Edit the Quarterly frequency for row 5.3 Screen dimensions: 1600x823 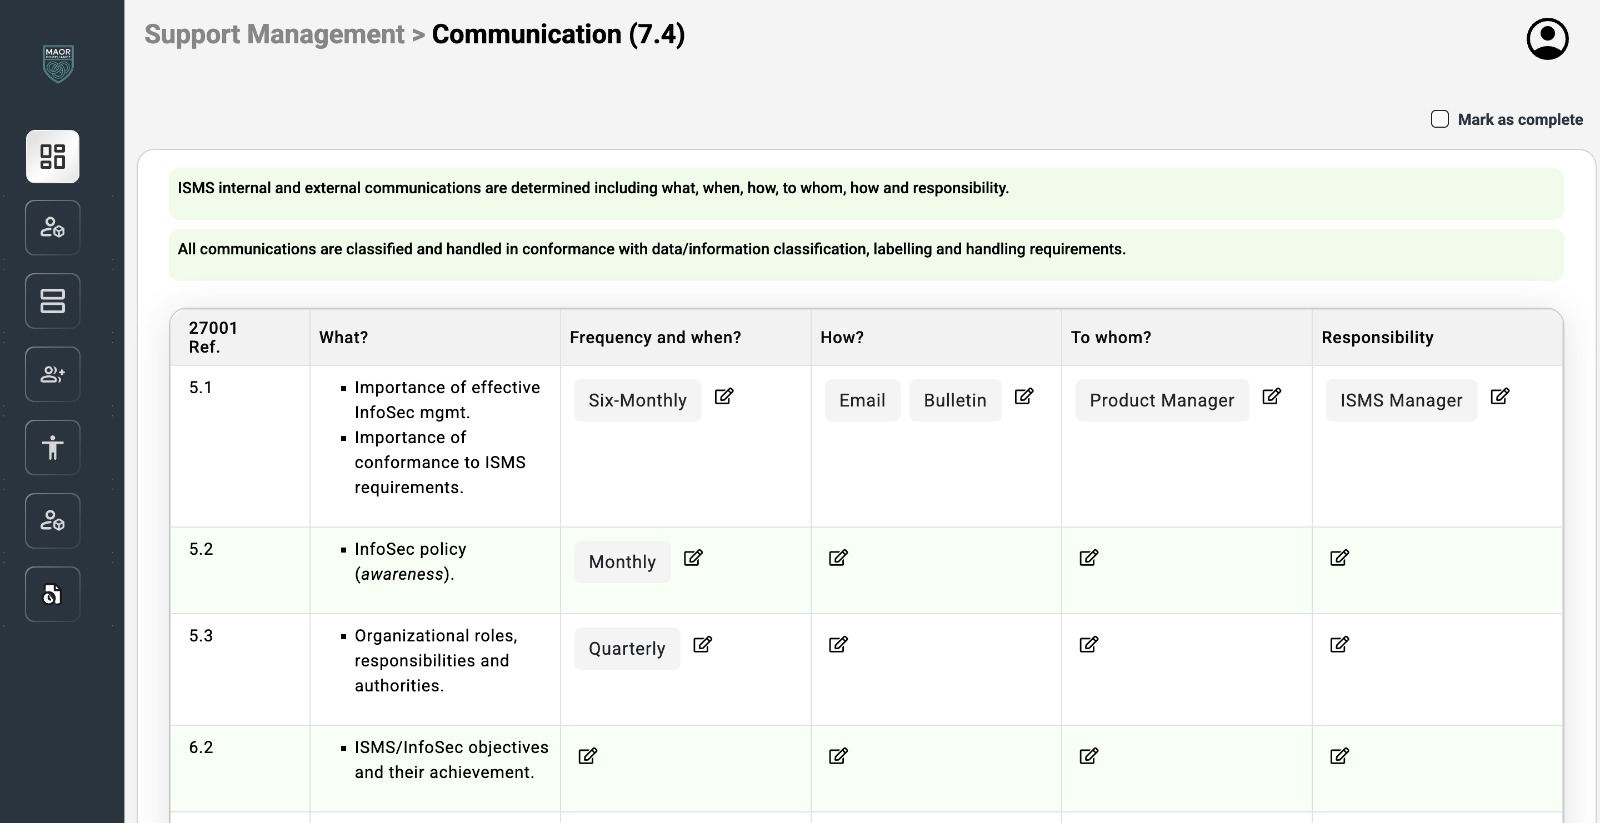coord(703,645)
